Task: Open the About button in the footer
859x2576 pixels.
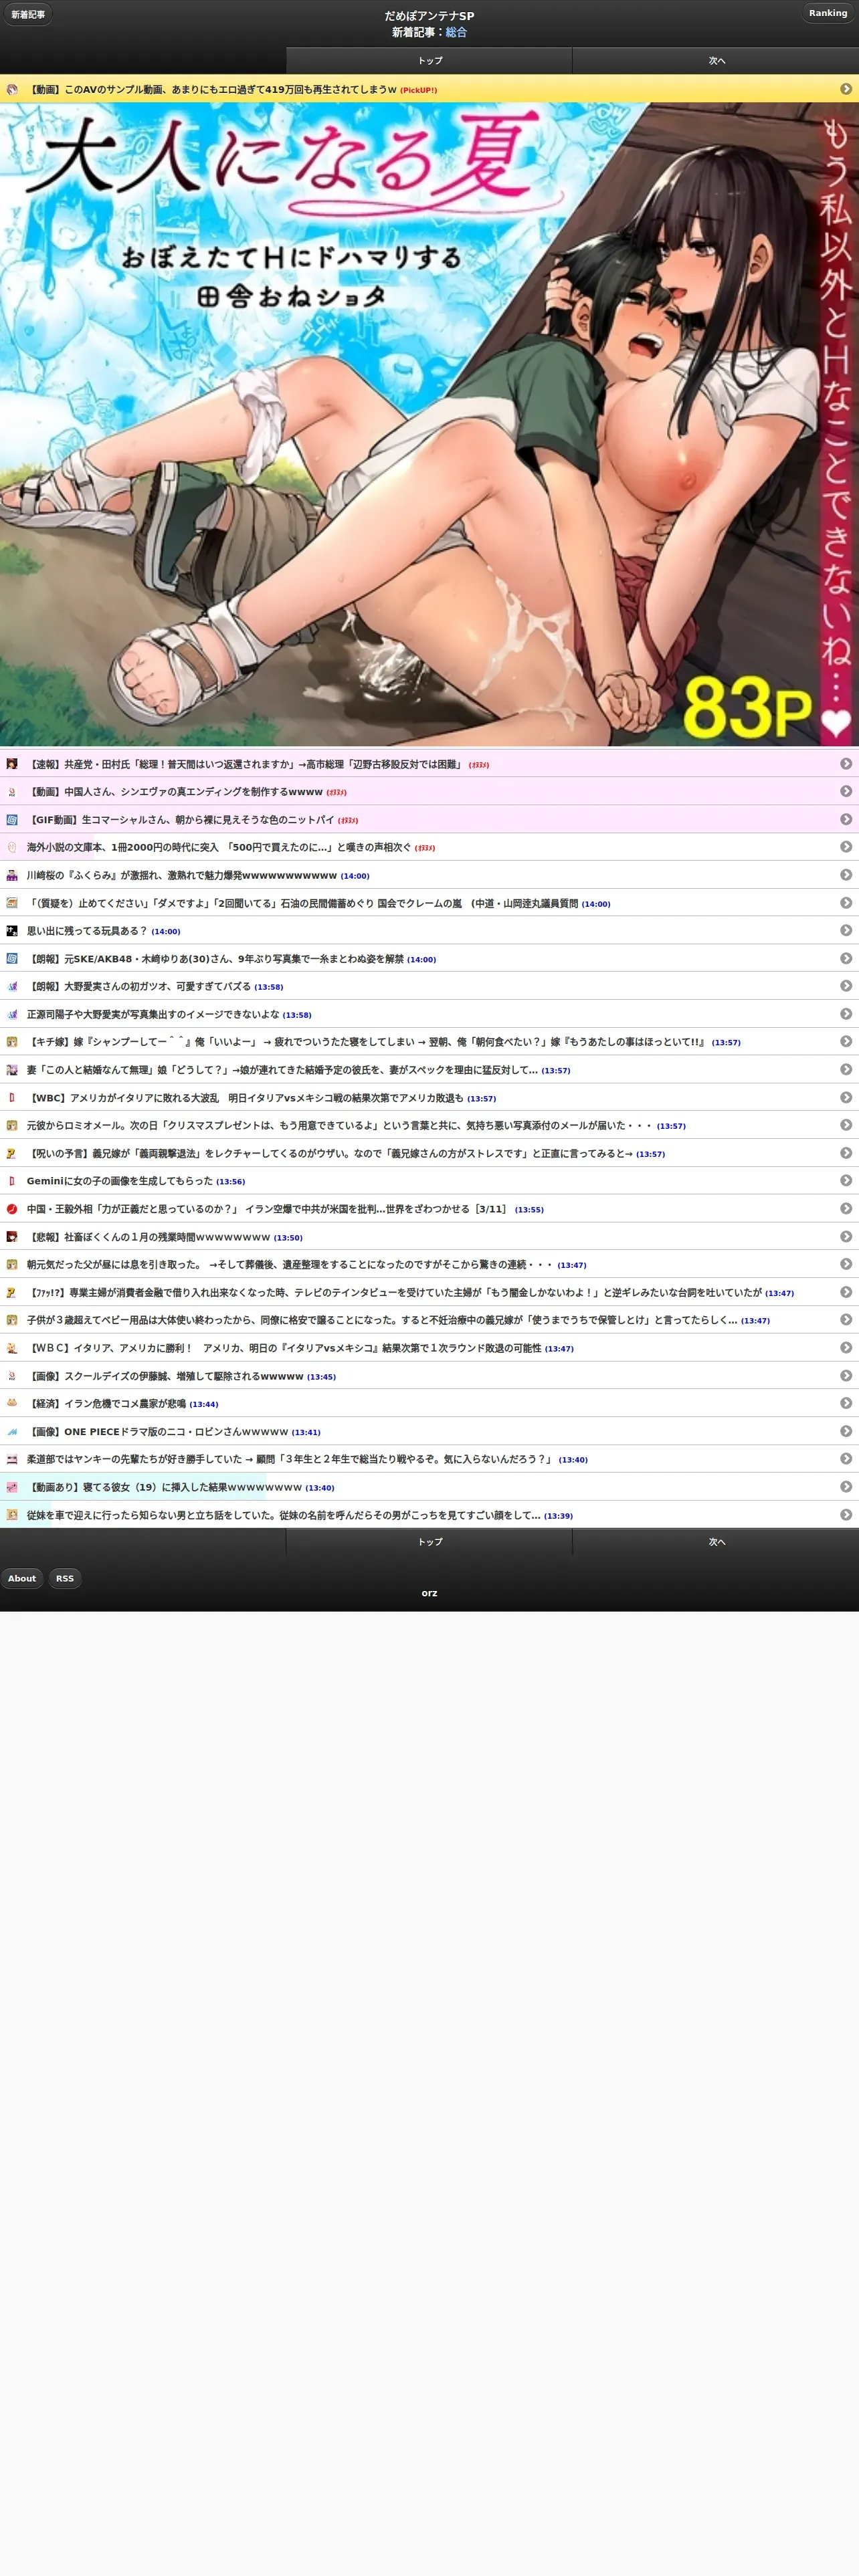Action: pos(22,1578)
